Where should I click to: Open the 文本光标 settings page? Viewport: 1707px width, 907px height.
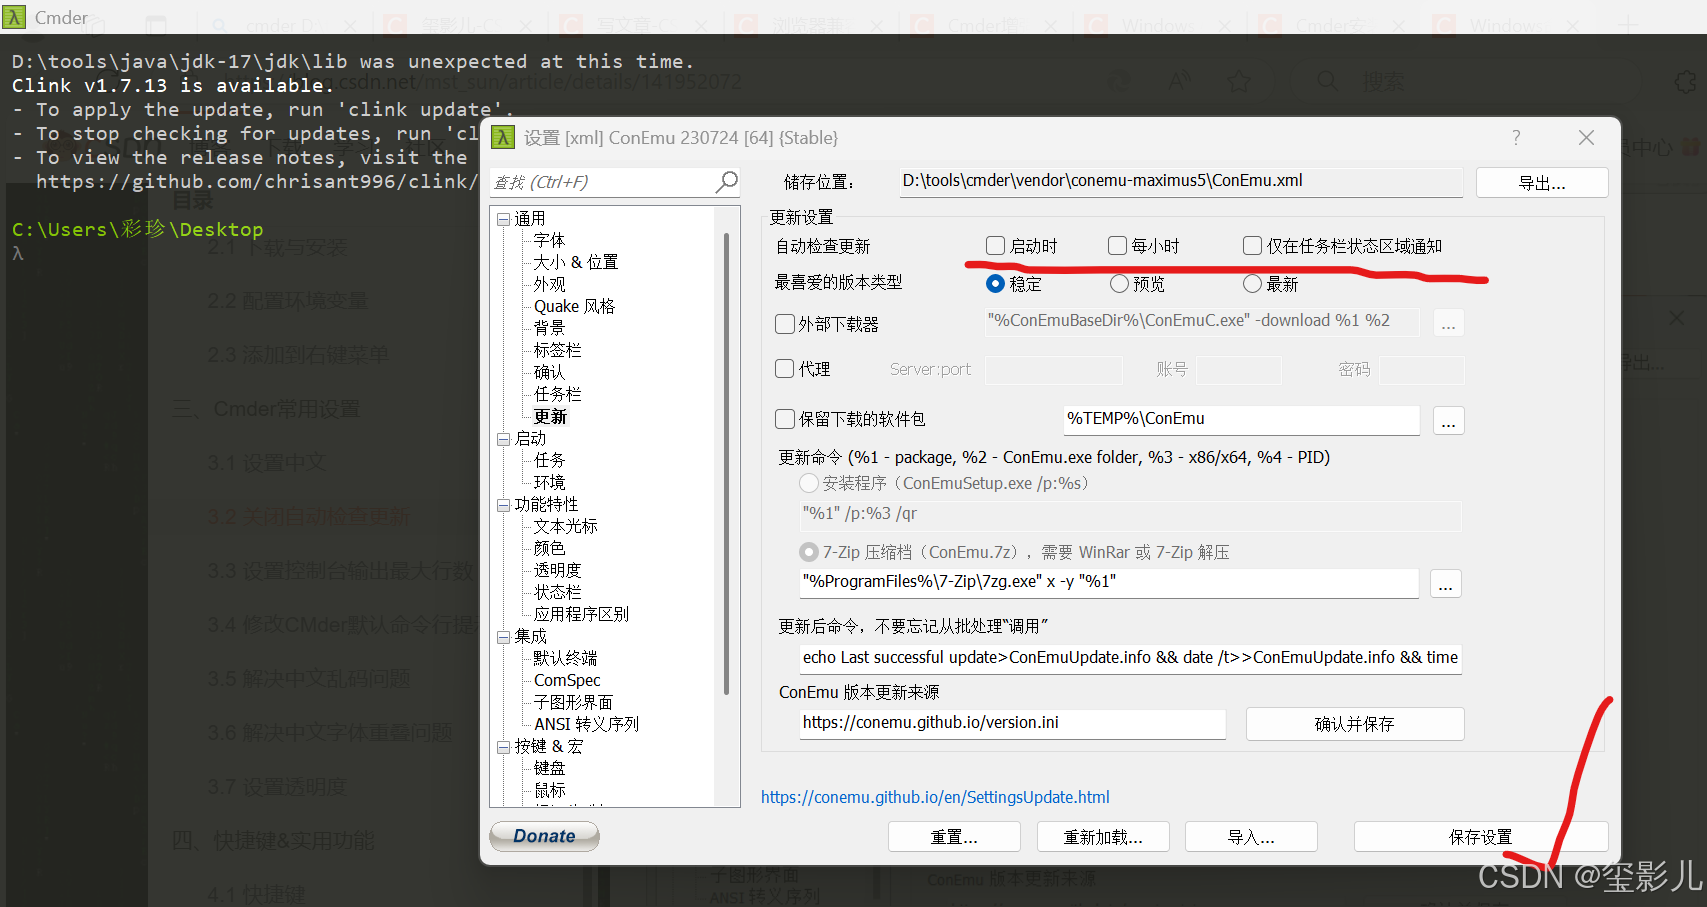click(565, 526)
